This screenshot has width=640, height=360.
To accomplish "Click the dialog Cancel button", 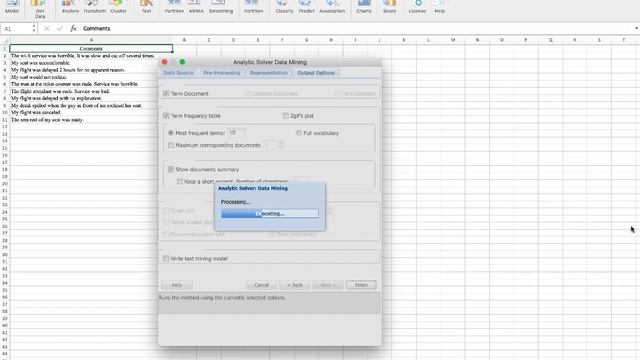I will pos(262,285).
